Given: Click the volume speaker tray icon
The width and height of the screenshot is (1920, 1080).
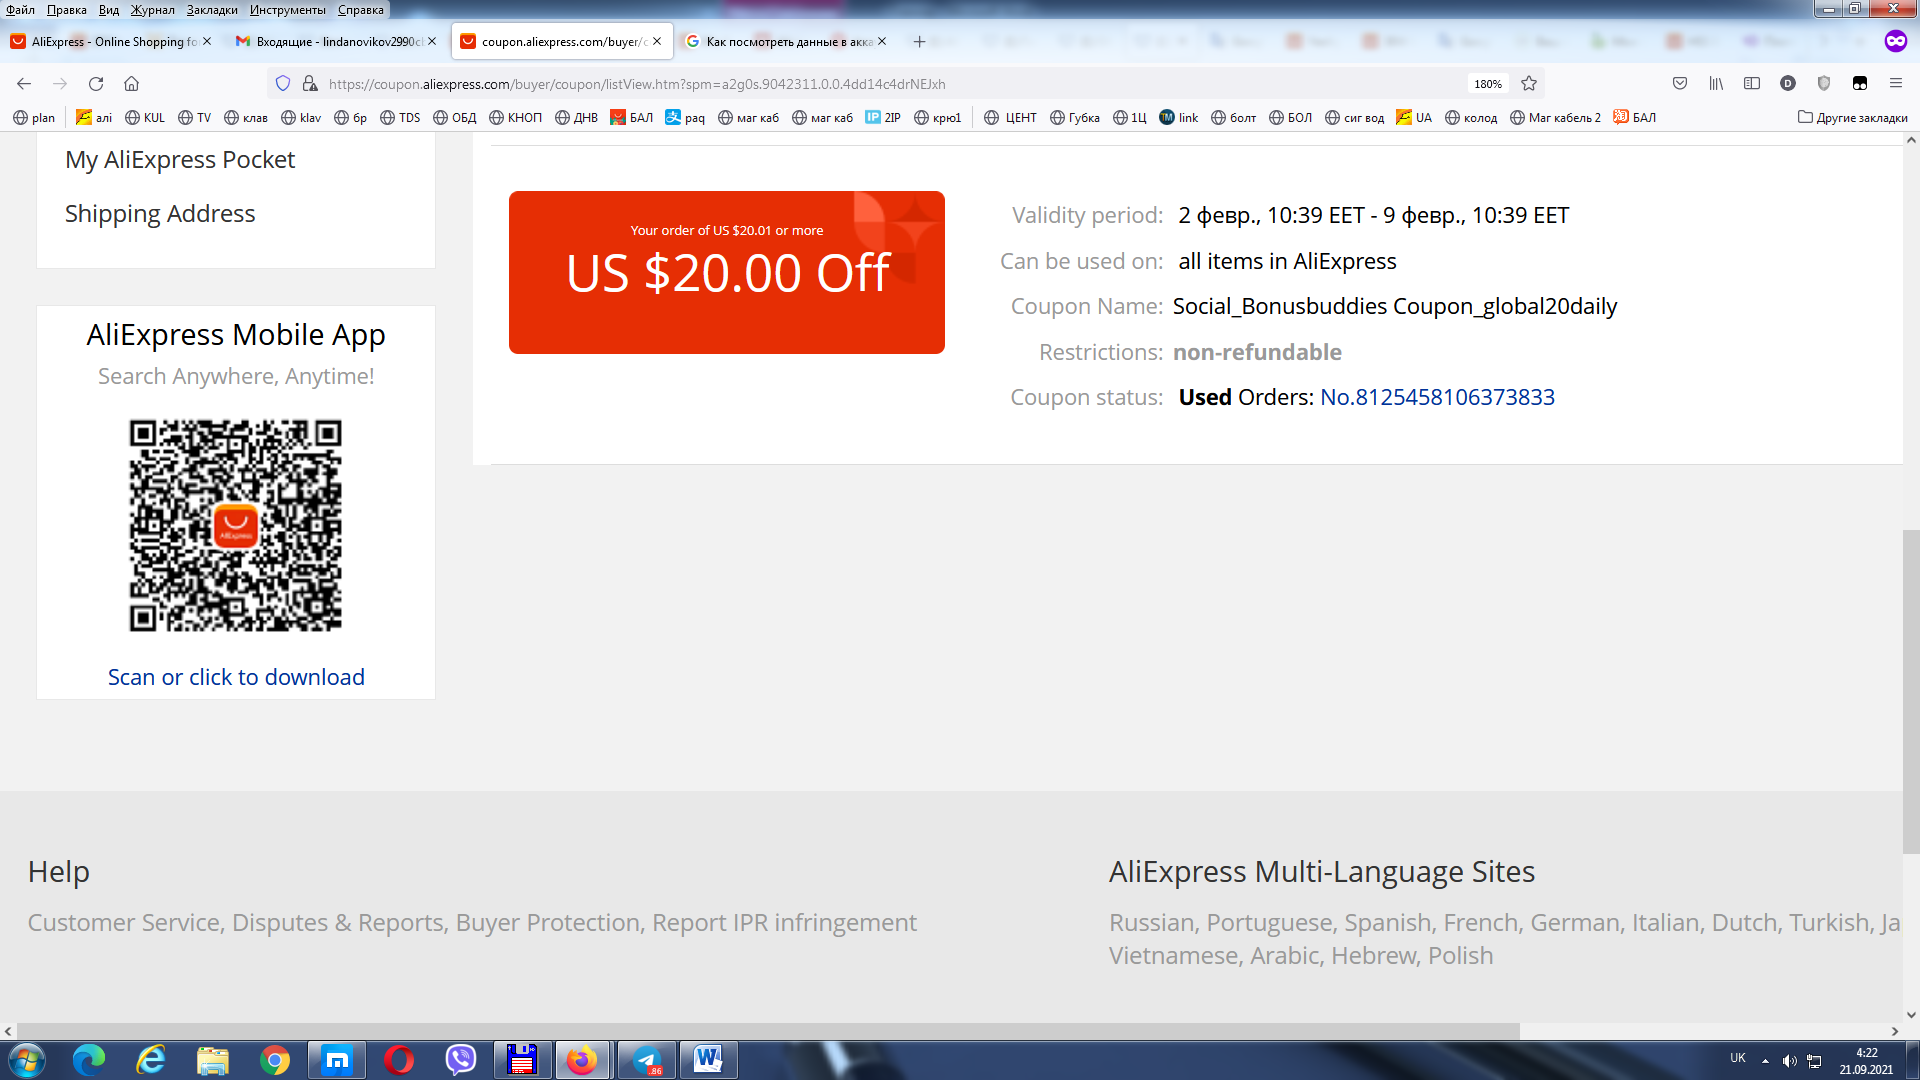Looking at the screenshot, I should pos(1790,1061).
